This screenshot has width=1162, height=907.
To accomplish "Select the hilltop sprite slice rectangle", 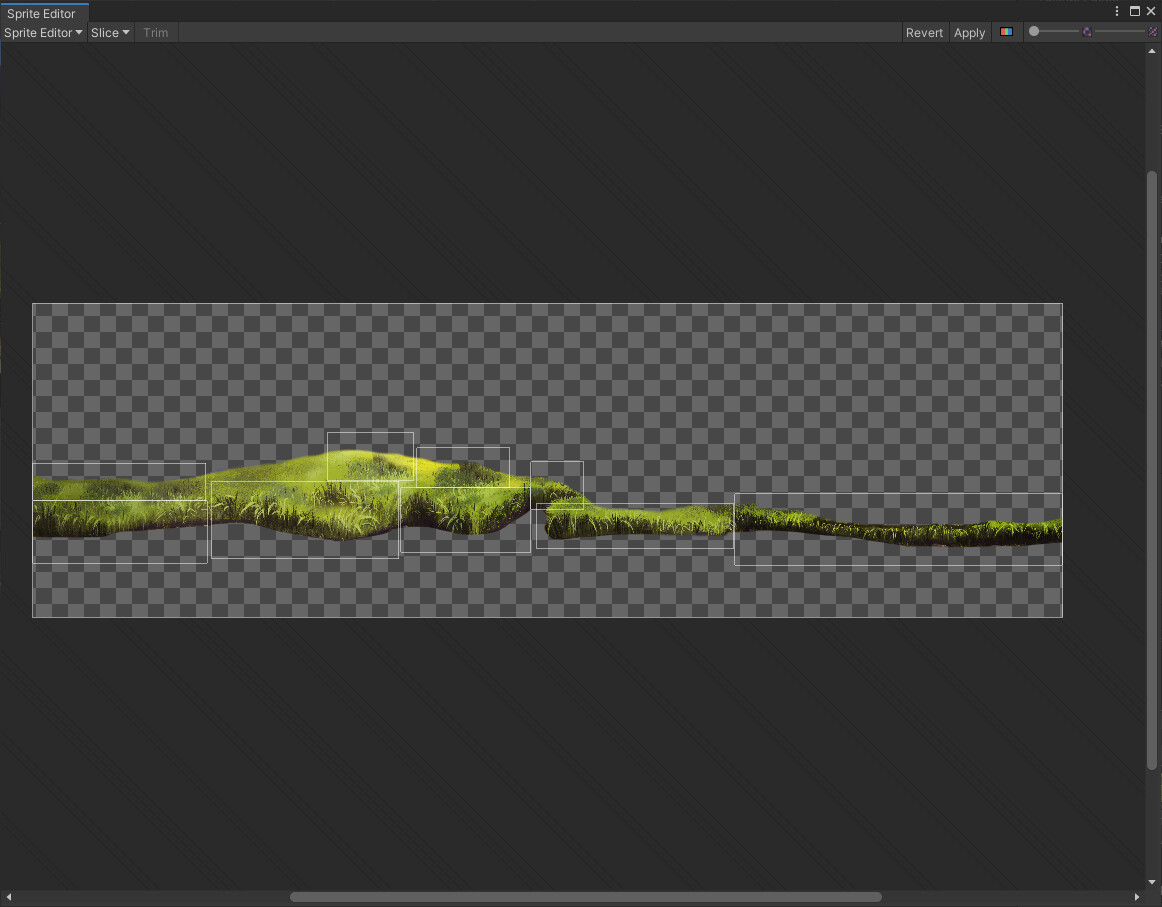I will point(370,456).
